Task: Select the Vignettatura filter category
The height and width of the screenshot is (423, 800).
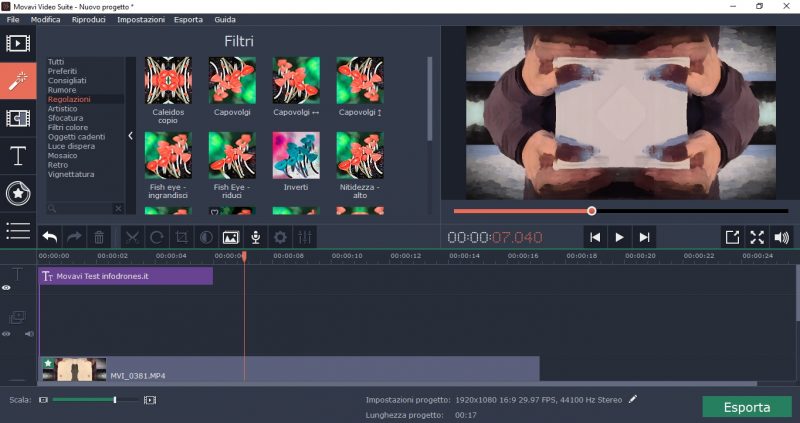Action: point(71,175)
